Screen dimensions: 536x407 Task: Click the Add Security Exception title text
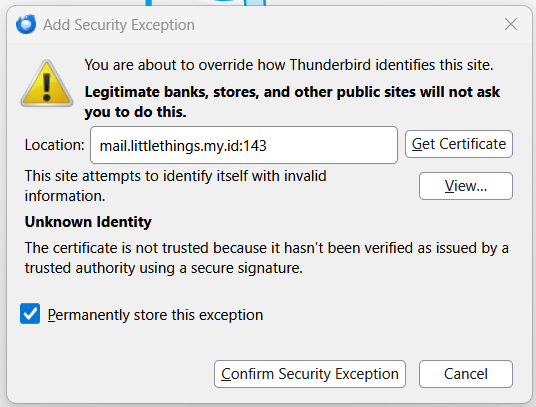pyautogui.click(x=119, y=25)
